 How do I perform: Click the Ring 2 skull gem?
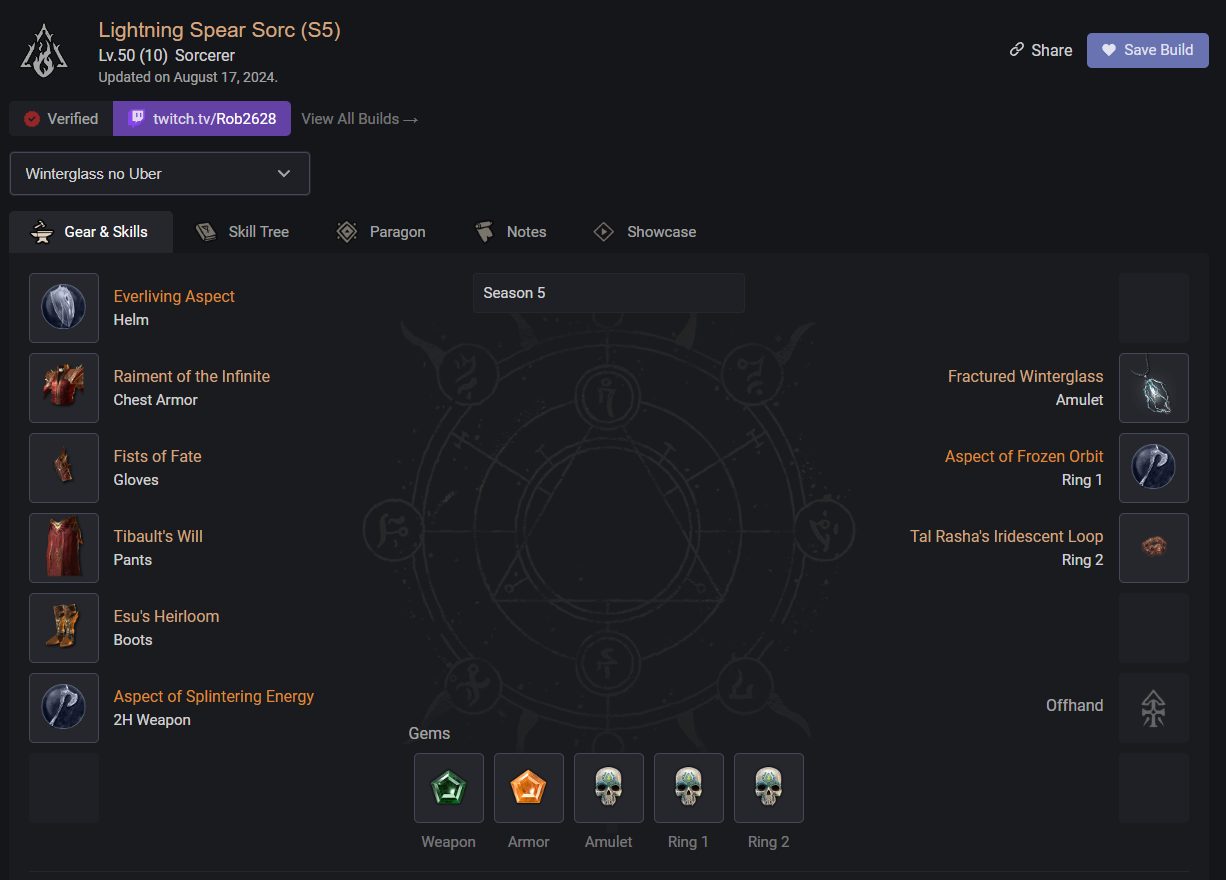point(769,788)
